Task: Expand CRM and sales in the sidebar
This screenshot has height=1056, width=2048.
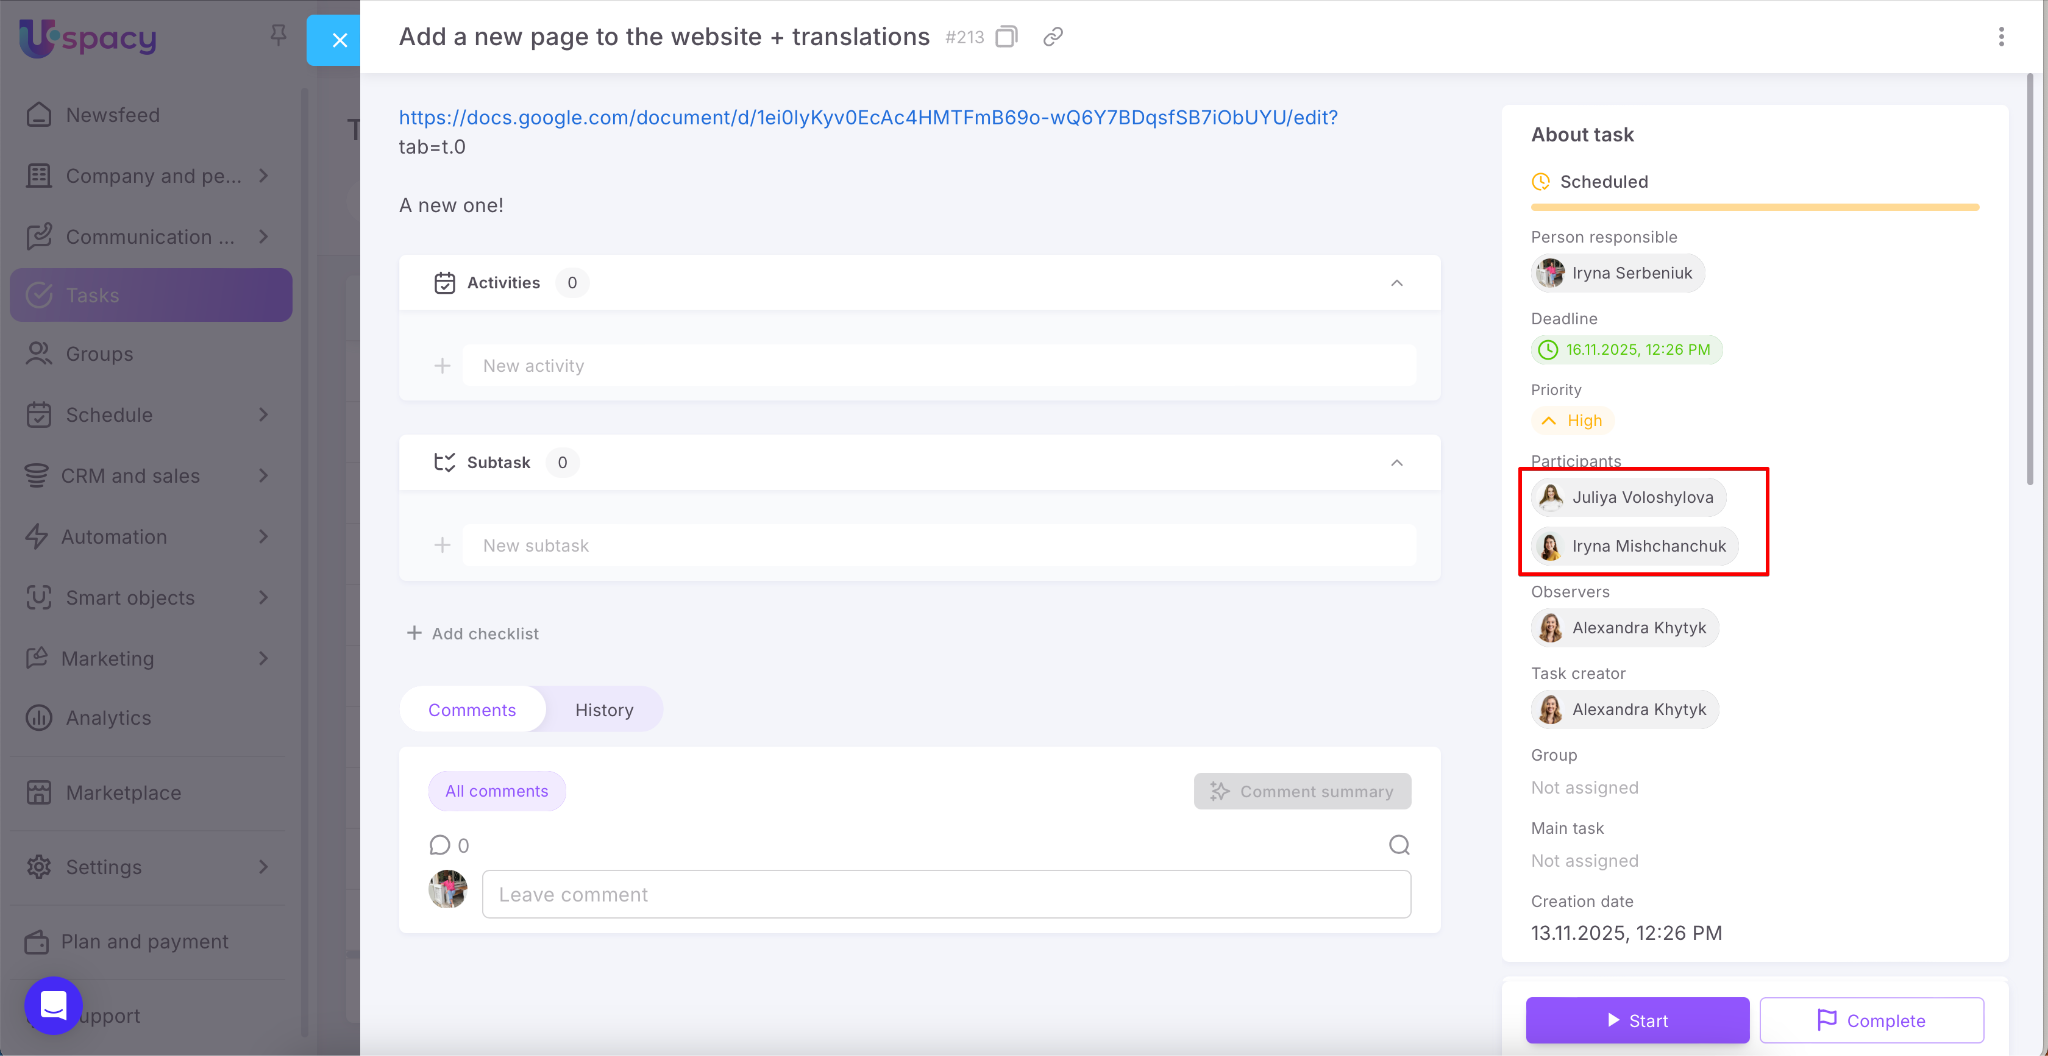Action: point(263,476)
